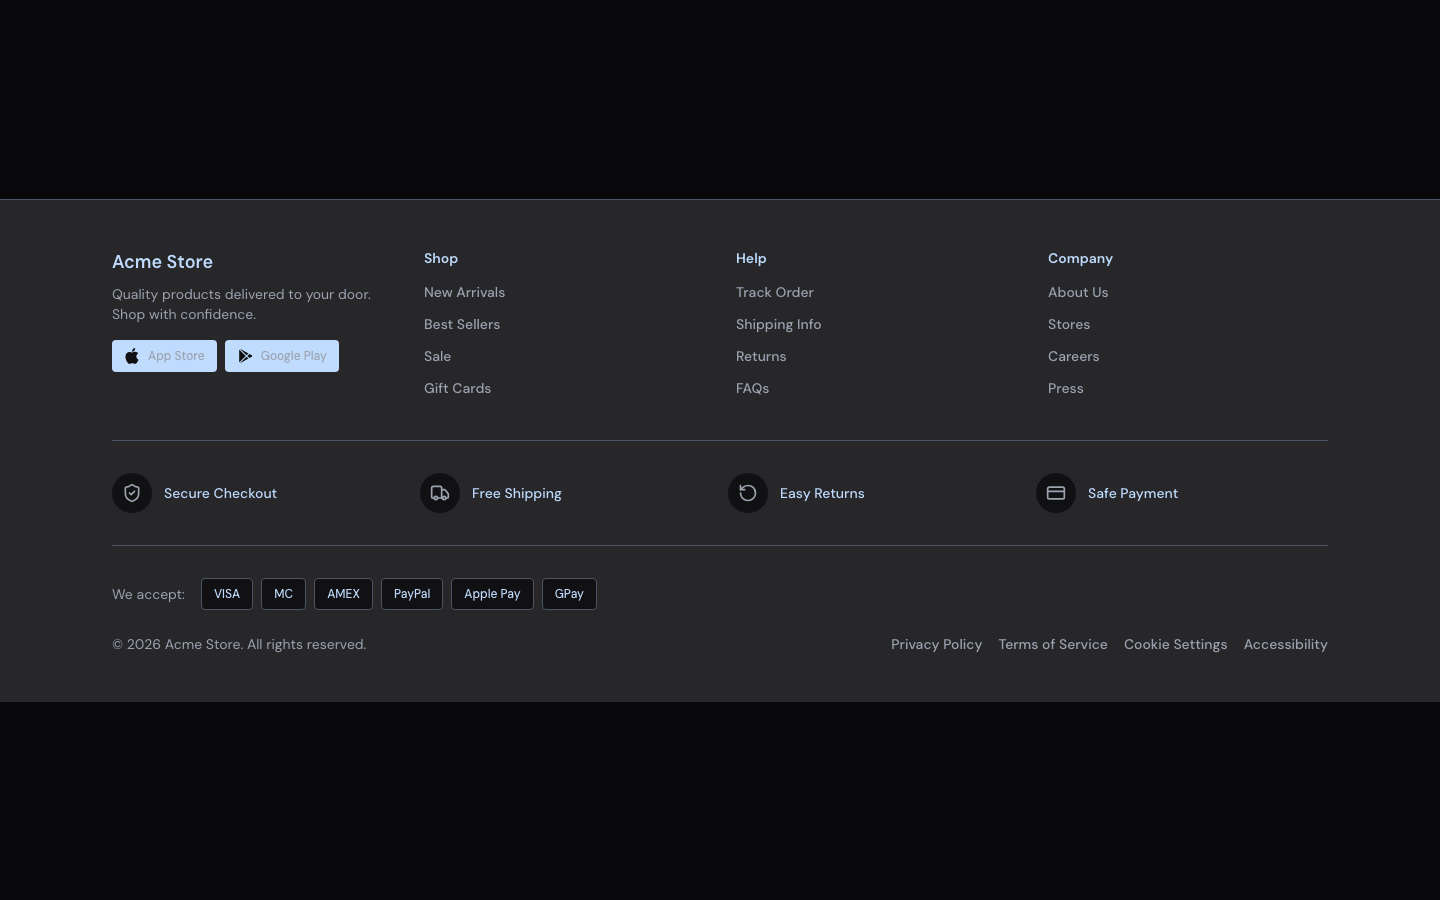
Task: View the FAQs link
Action: pyautogui.click(x=752, y=388)
